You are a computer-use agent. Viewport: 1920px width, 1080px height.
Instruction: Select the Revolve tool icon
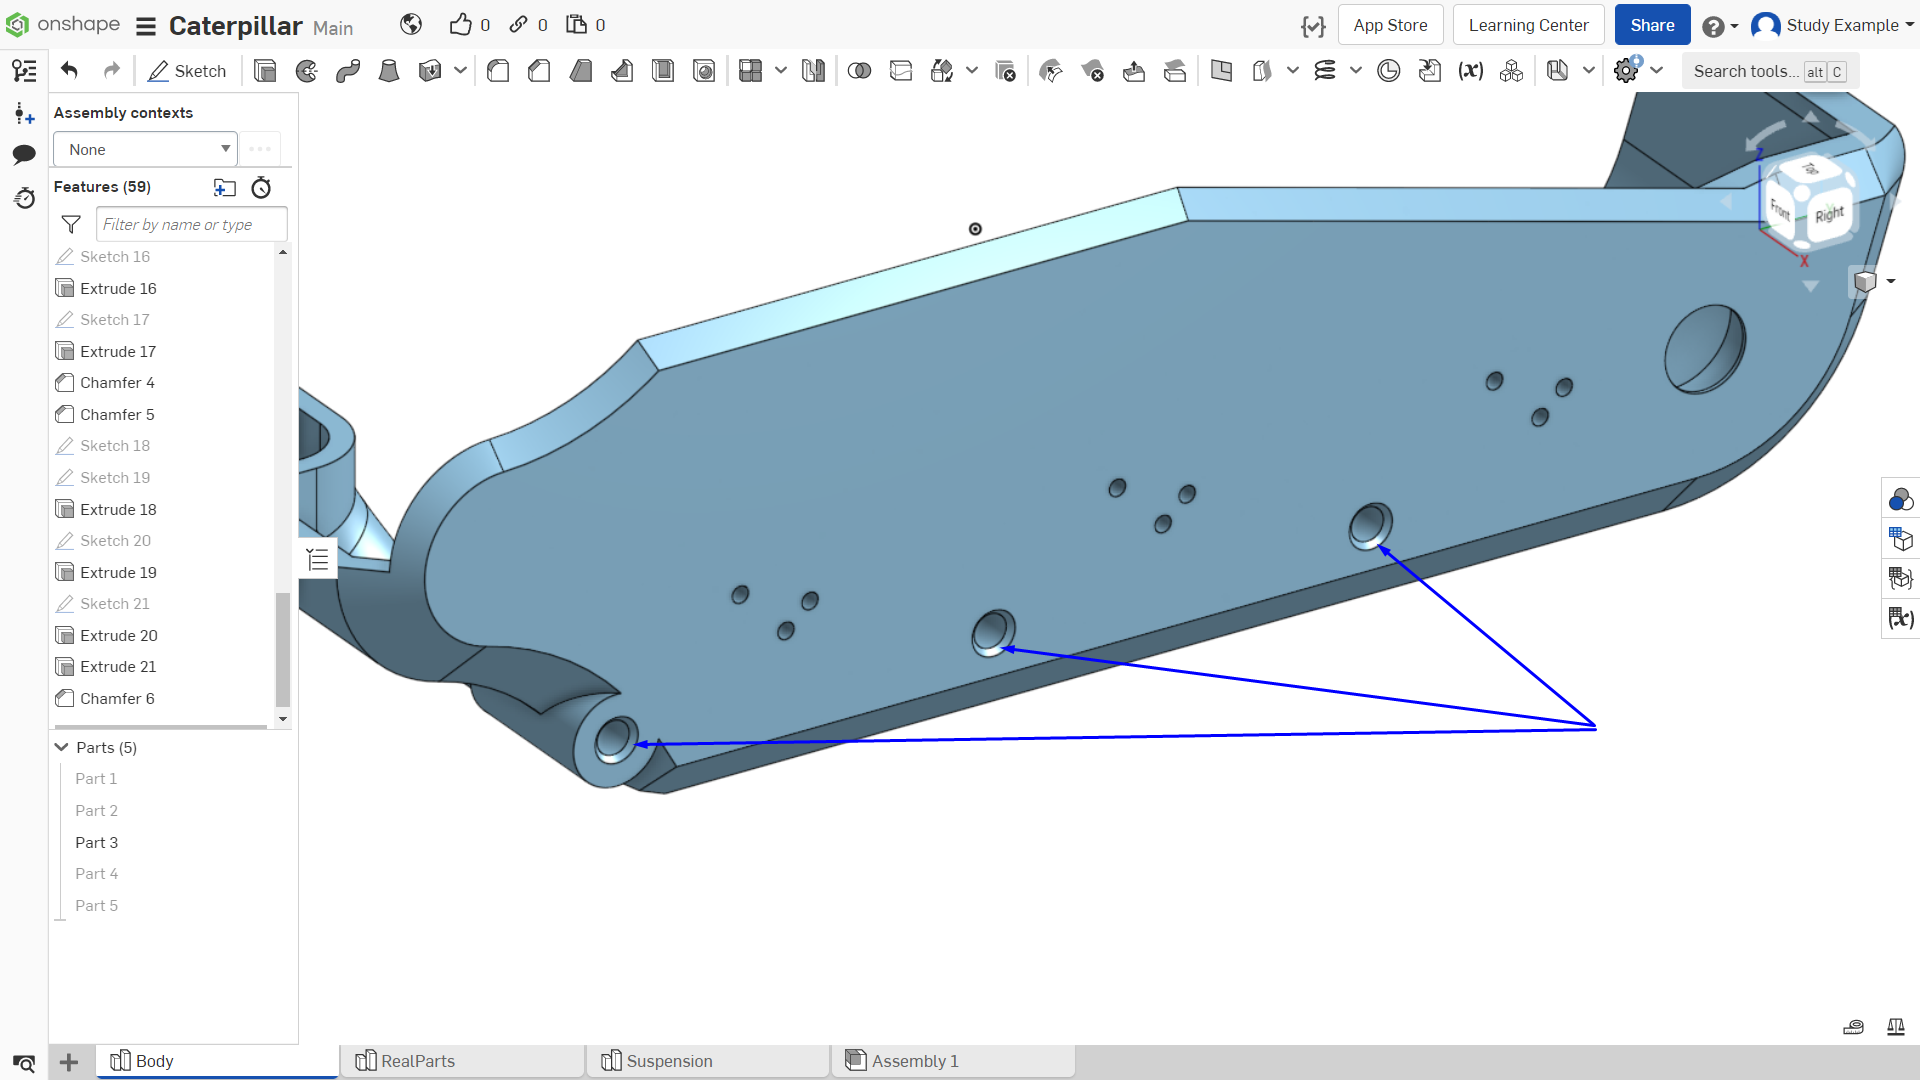tap(307, 71)
